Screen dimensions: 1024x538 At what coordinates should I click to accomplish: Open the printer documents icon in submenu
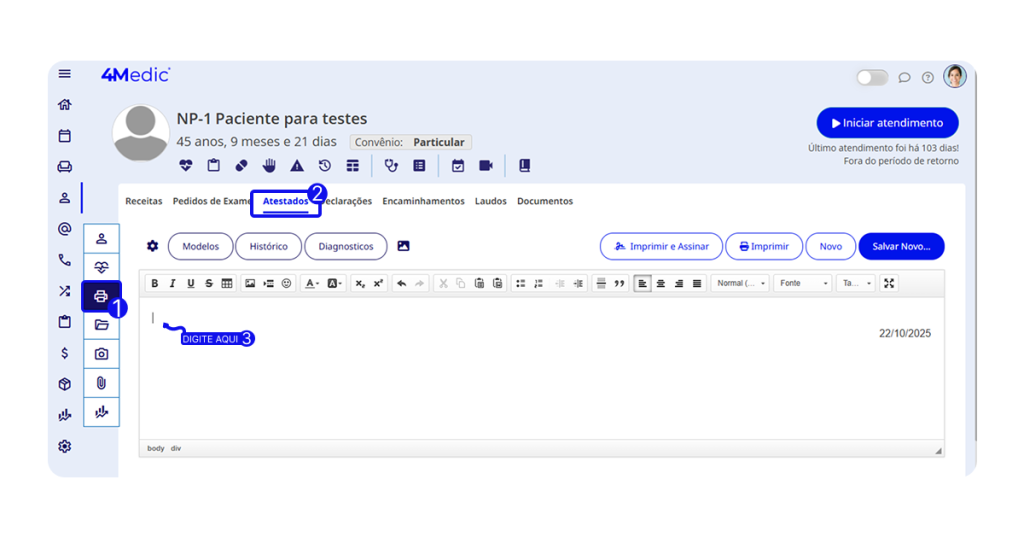(x=101, y=297)
